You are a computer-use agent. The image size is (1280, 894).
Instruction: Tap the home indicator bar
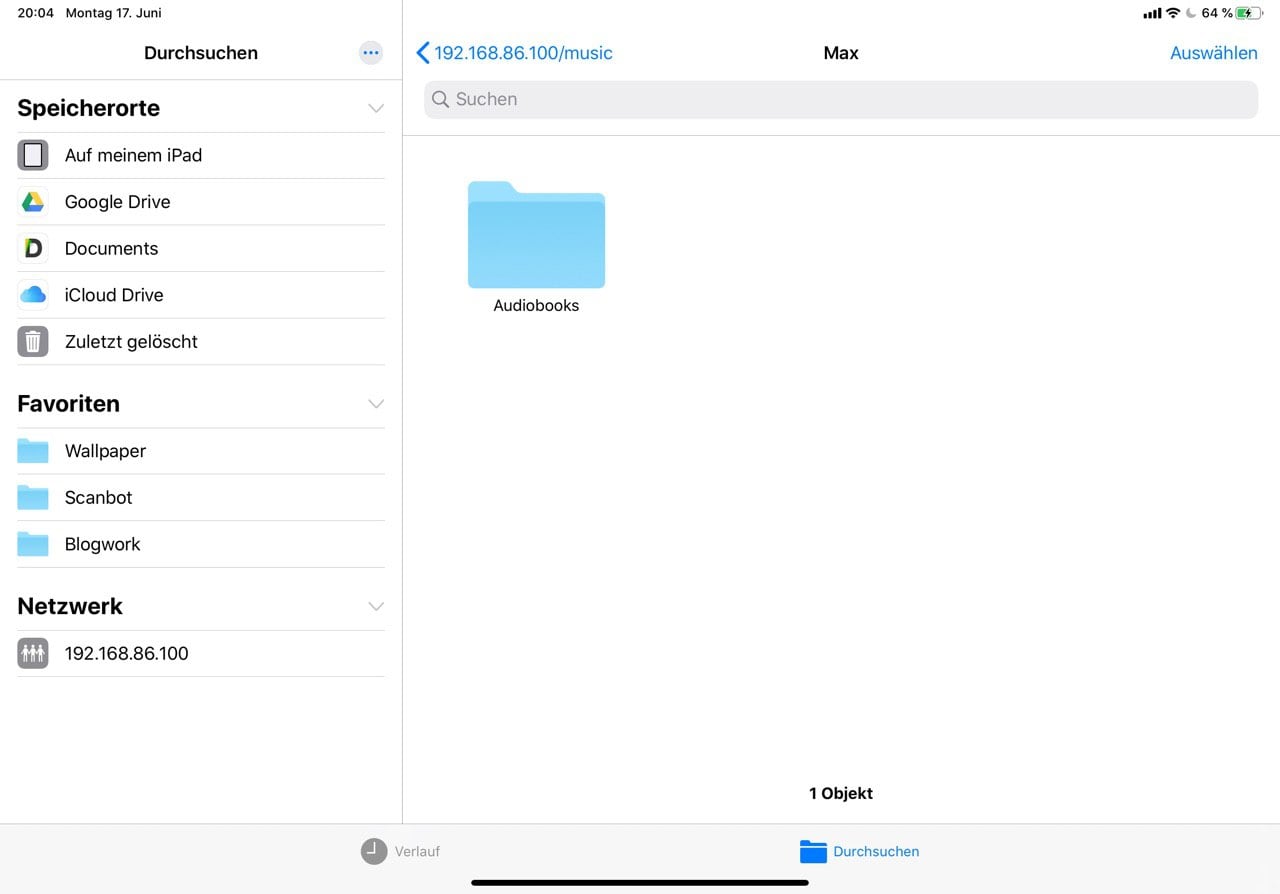tap(640, 882)
